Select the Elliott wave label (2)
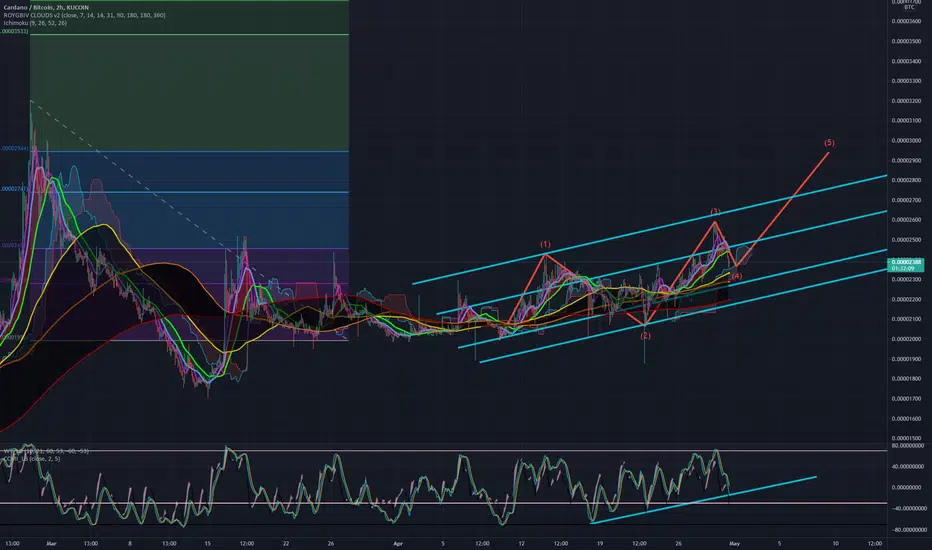 [x=646, y=335]
